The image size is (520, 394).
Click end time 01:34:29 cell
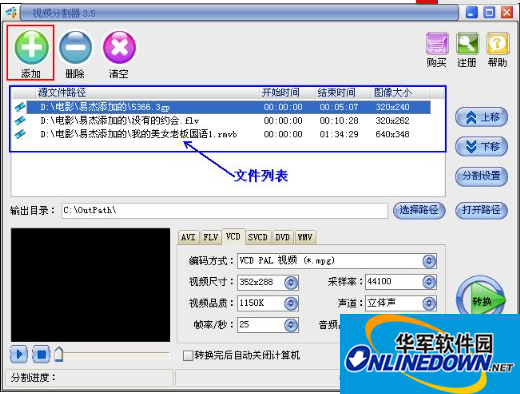(x=339, y=134)
